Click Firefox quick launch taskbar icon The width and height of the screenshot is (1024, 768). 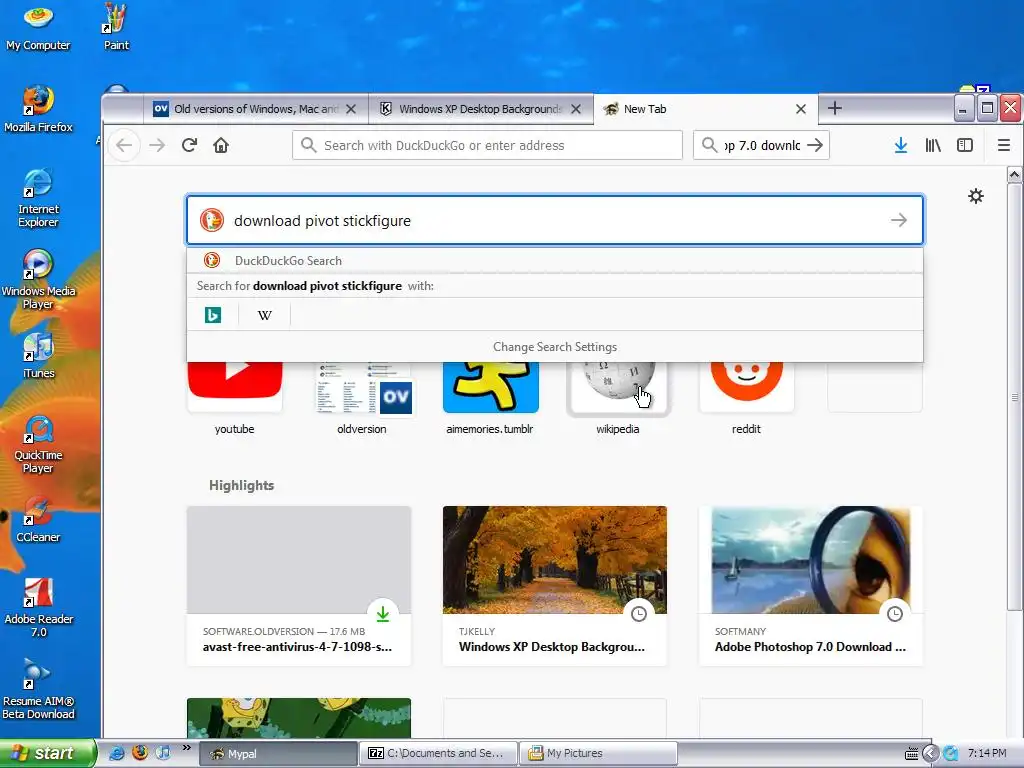coord(140,753)
